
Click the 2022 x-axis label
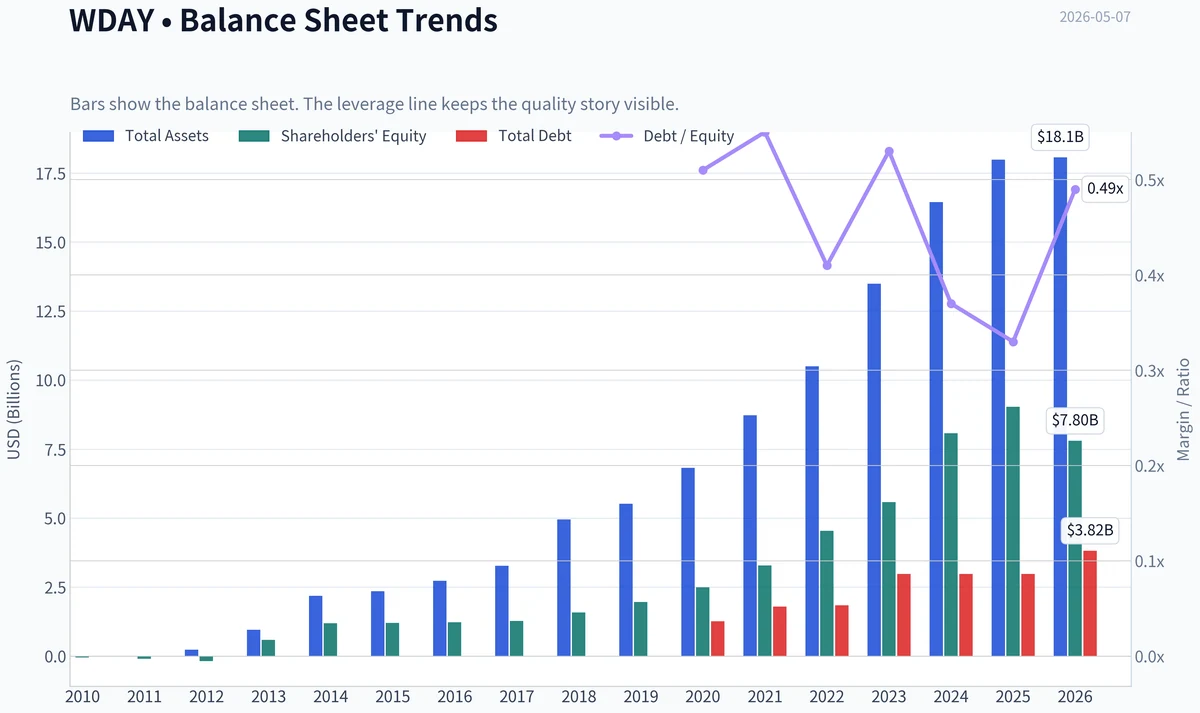coord(828,695)
